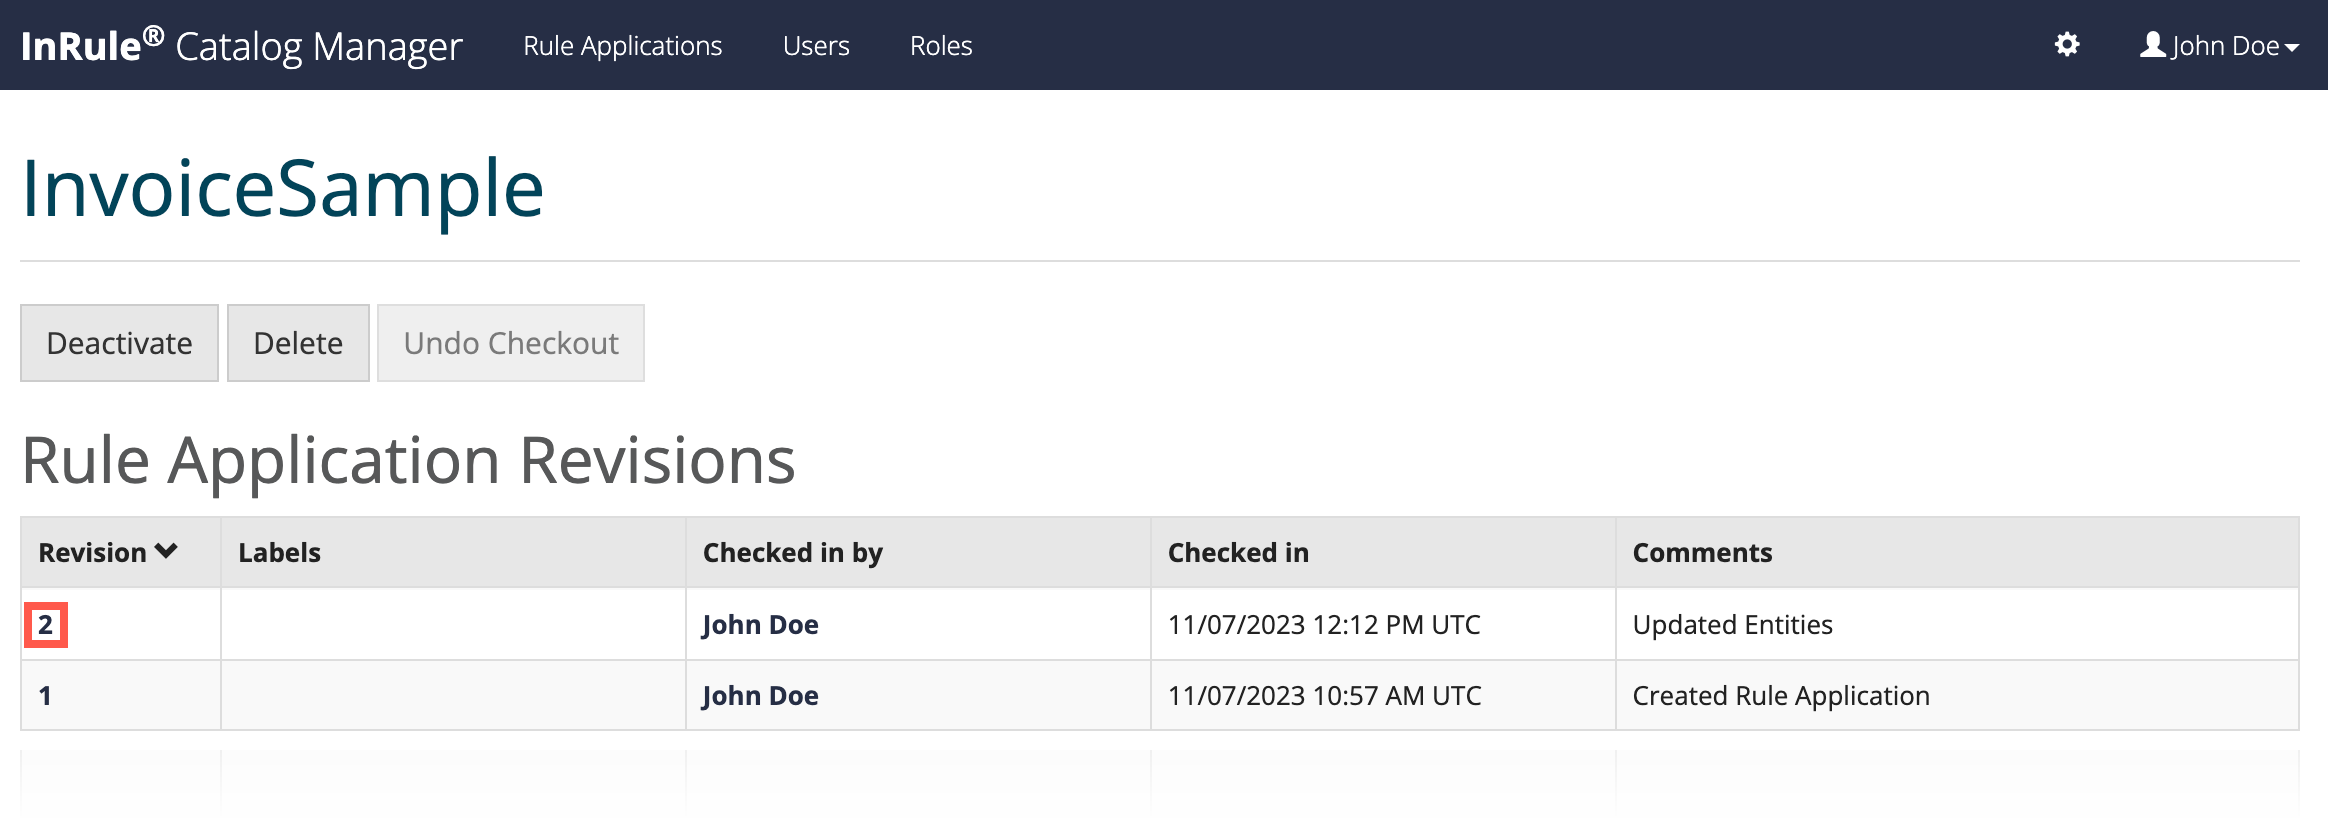Click the Checked in column header

coord(1238,553)
